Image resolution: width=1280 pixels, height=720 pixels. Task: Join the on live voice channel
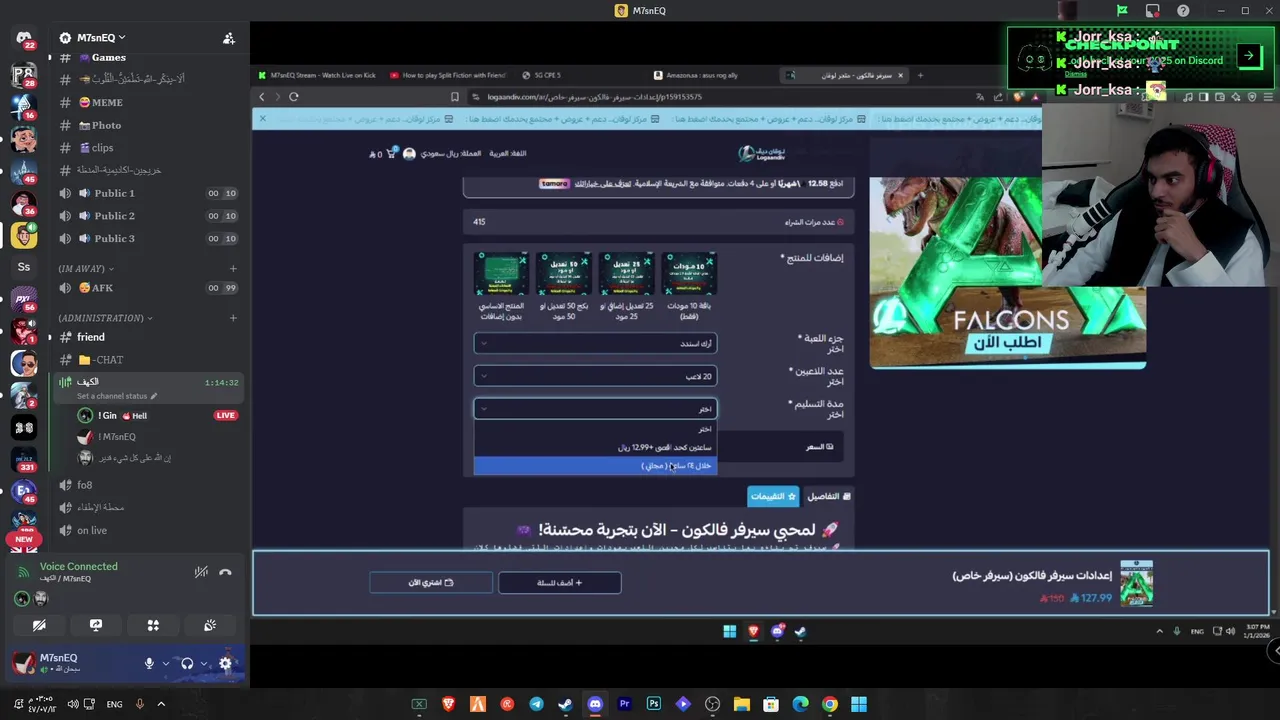(x=146, y=530)
